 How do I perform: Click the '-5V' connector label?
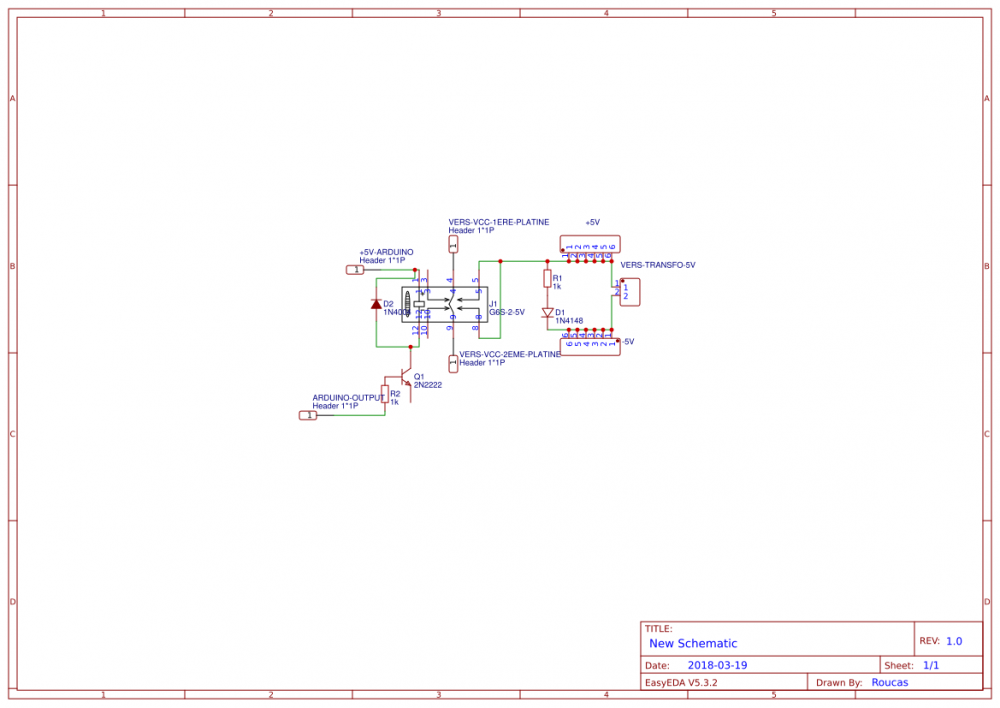(628, 341)
